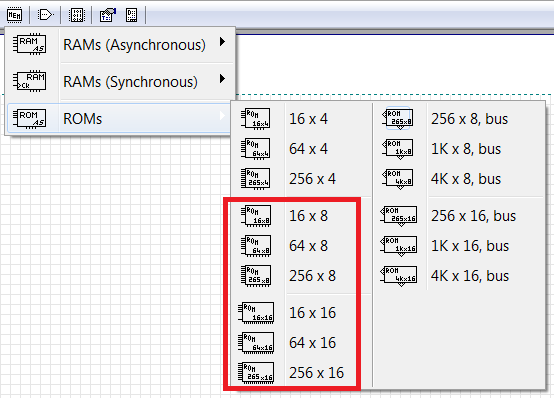Click the ROM 64x16 chip icon

[256, 343]
